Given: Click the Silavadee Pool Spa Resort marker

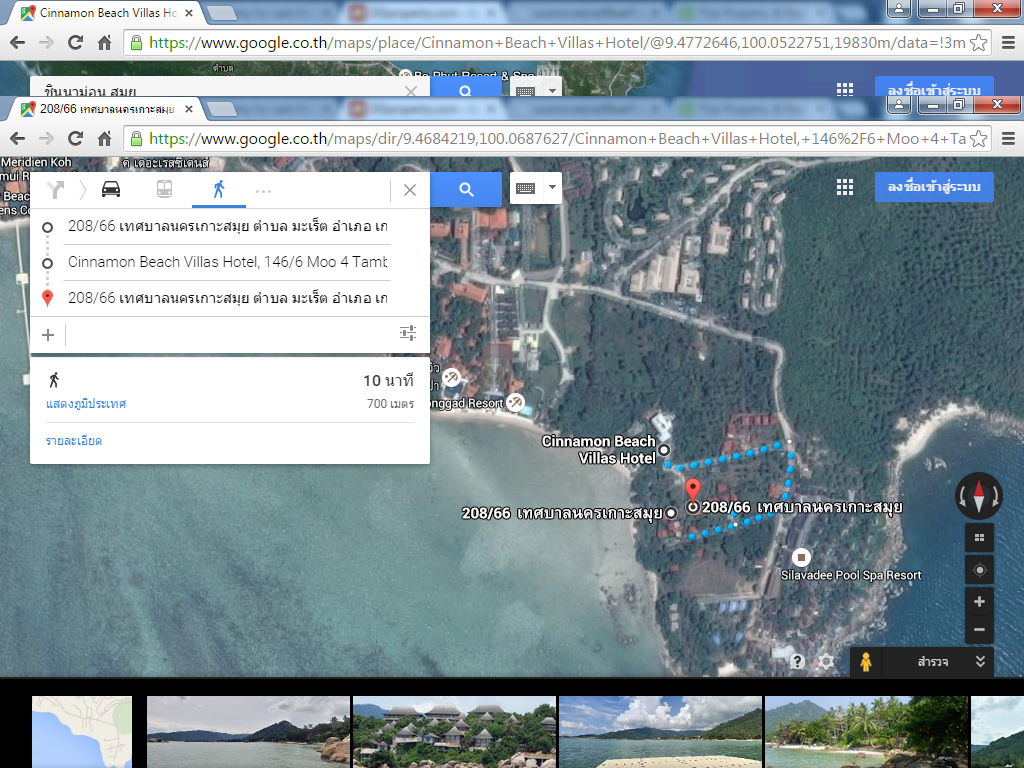Looking at the screenshot, I should pyautogui.click(x=801, y=558).
